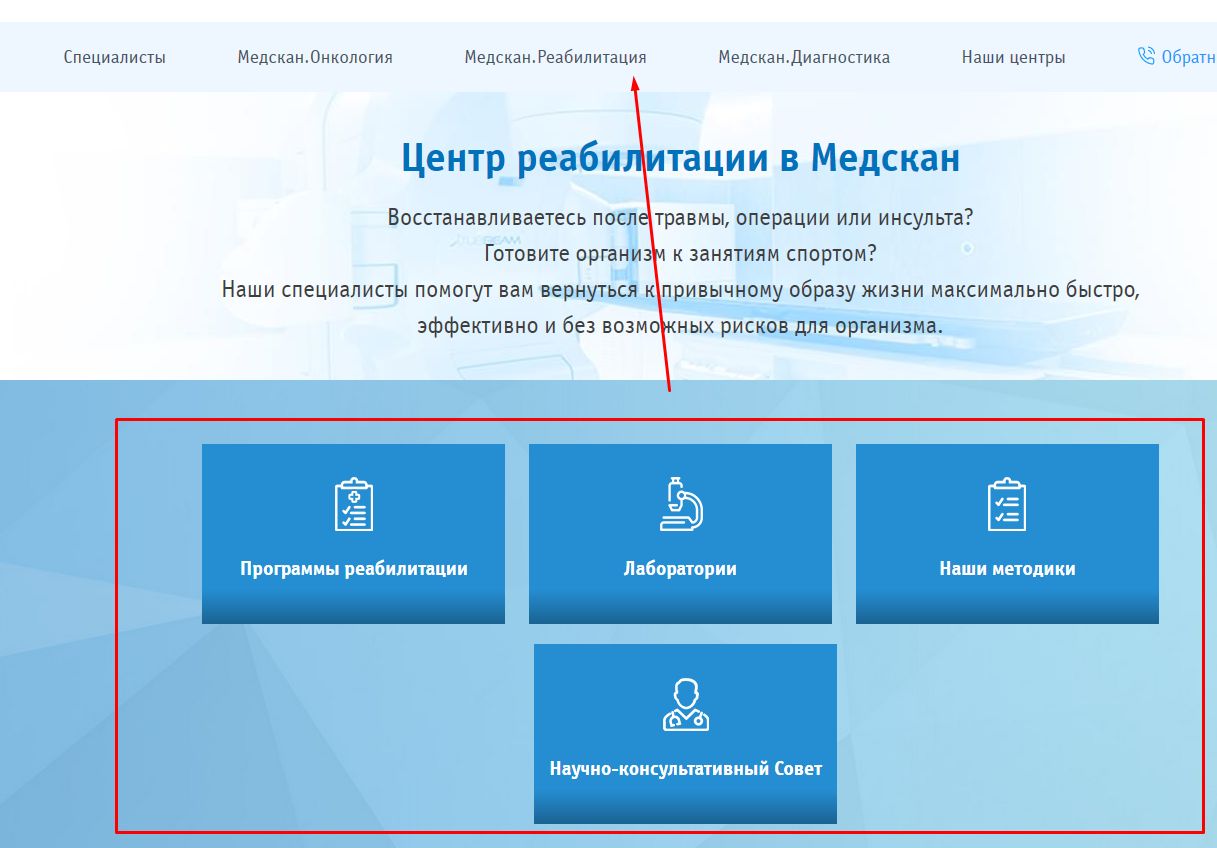Click the line эффективно и без возможных рисков
The image size is (1217, 848).
pos(680,326)
